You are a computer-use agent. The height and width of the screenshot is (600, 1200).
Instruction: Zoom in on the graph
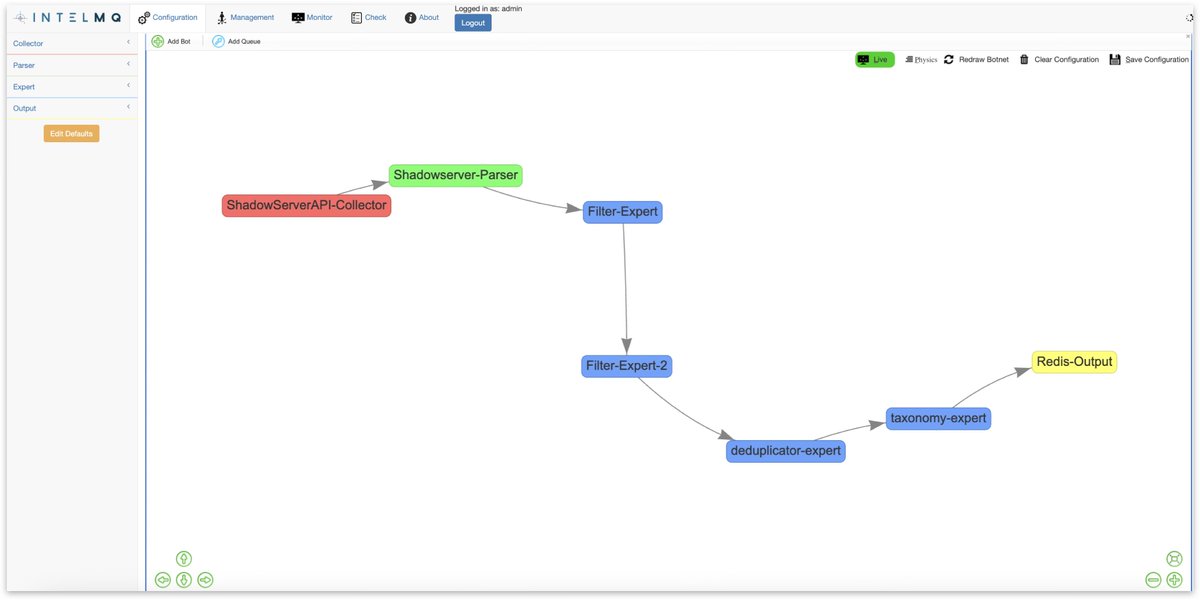point(1174,580)
